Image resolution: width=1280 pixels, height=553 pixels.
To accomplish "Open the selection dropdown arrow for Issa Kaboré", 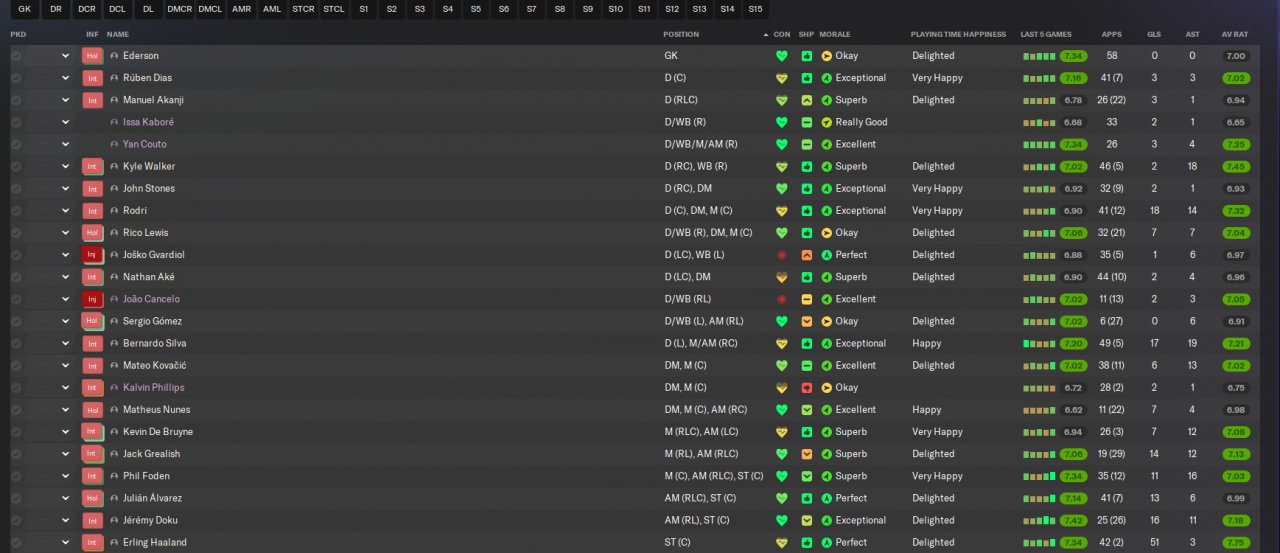I will (65, 122).
